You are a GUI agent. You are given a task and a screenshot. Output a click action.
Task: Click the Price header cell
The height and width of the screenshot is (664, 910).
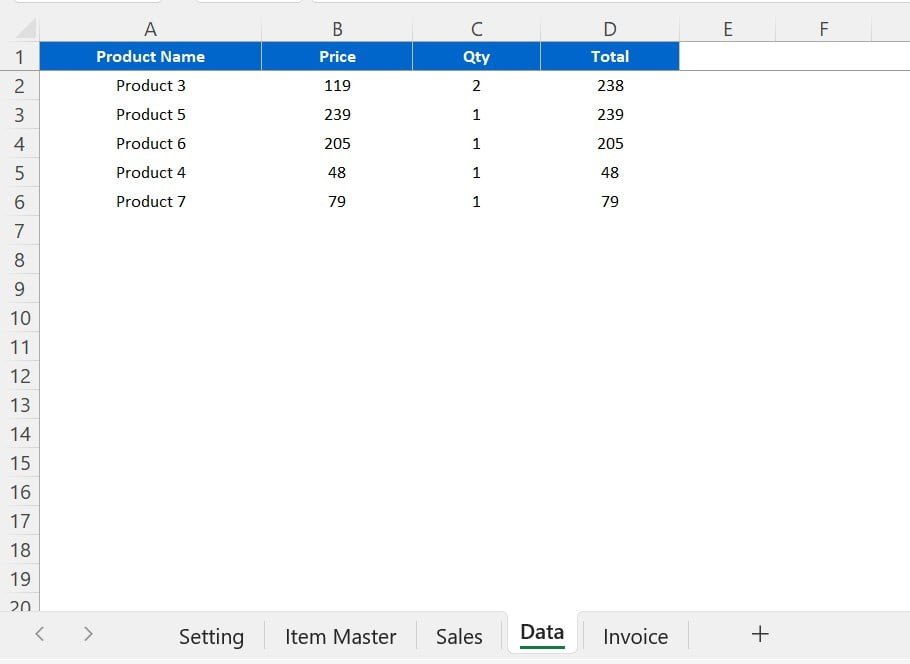pos(337,56)
